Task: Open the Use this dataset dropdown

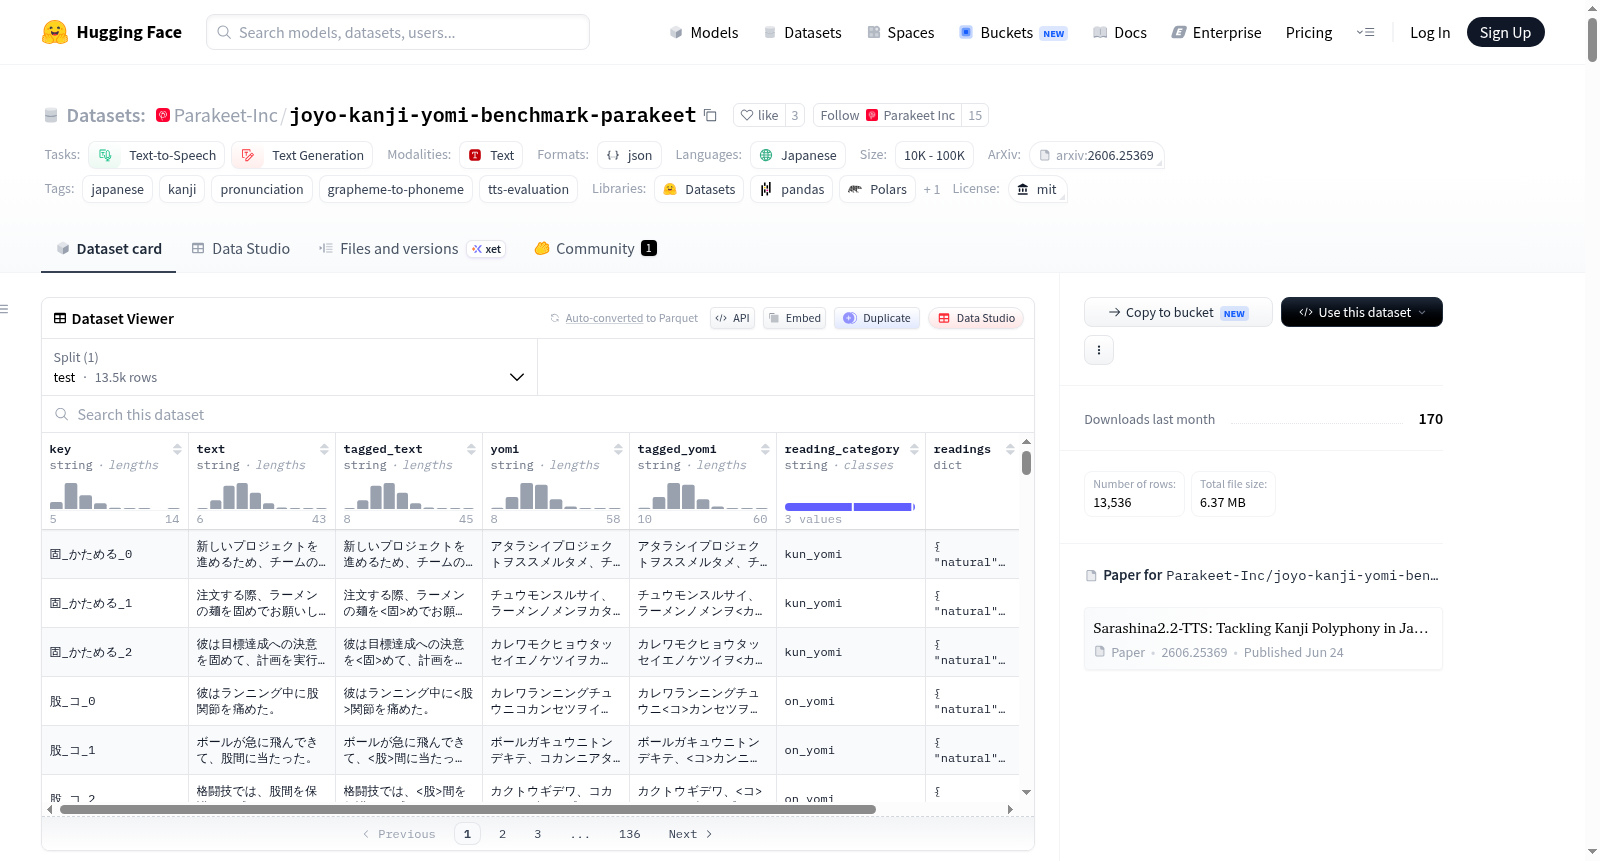Action: click(1361, 312)
